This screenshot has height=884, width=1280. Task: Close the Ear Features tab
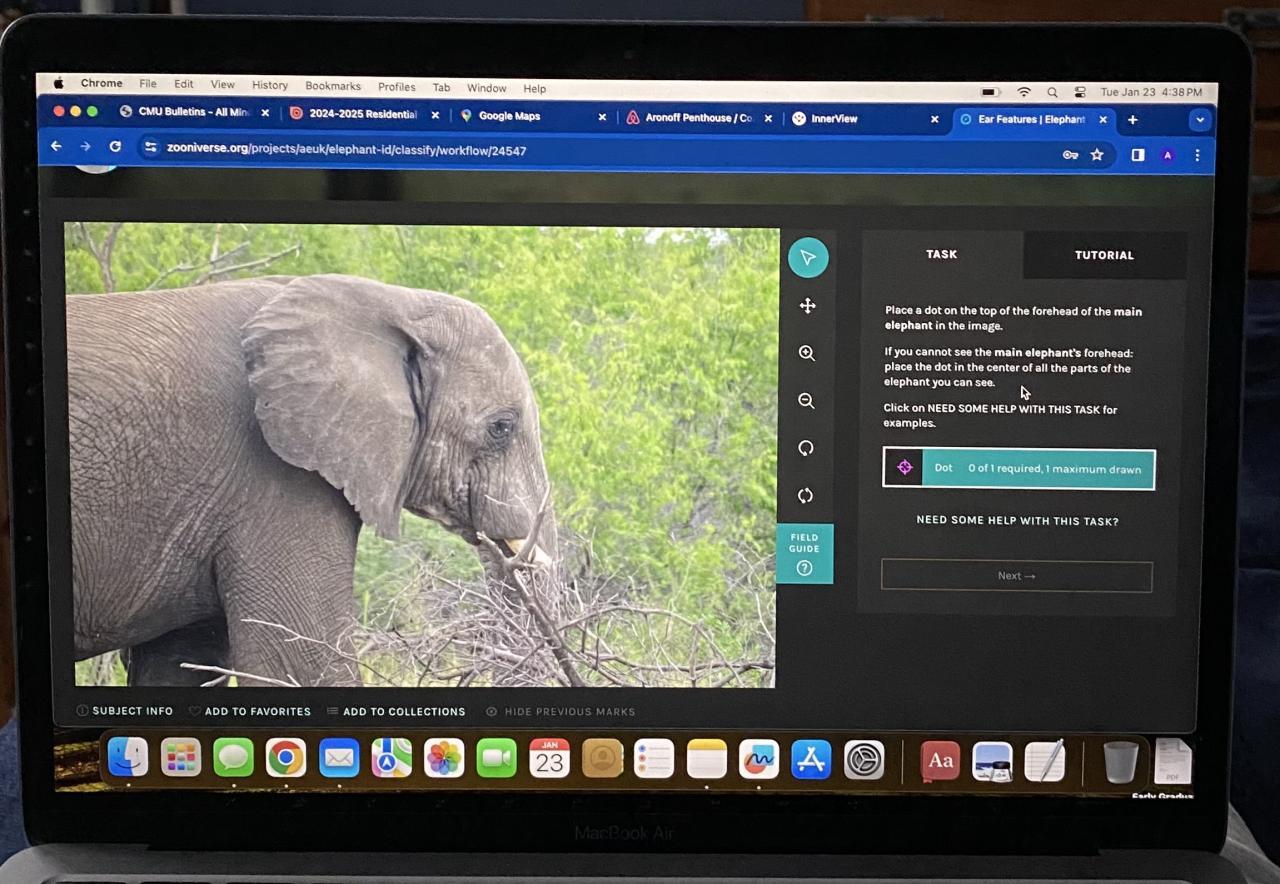[x=1103, y=119]
